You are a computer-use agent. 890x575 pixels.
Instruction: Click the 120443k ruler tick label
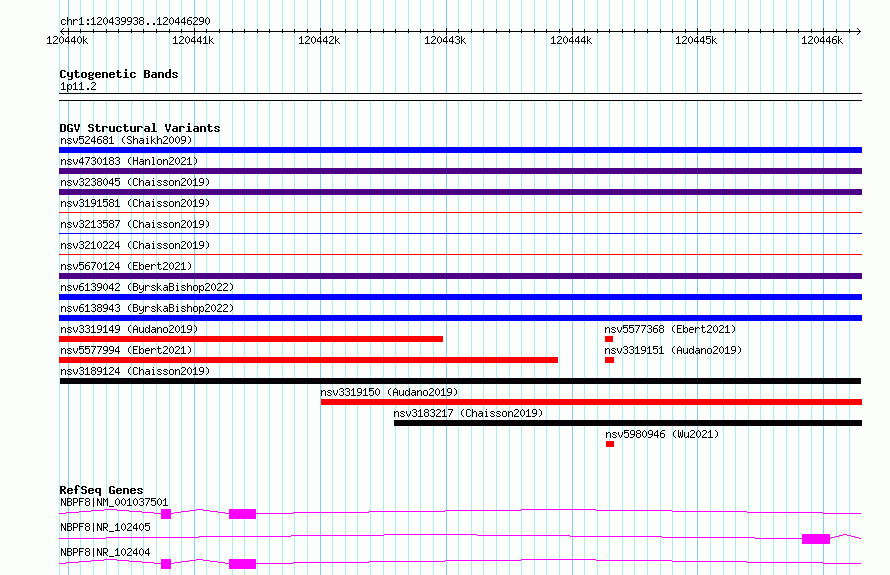point(445,40)
